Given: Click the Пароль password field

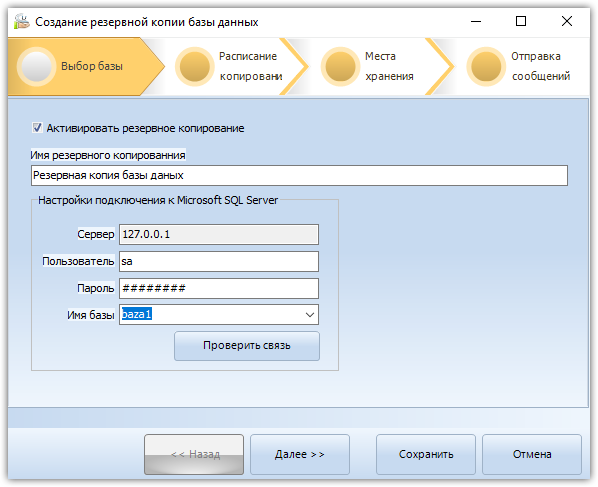Looking at the screenshot, I should click(219, 288).
